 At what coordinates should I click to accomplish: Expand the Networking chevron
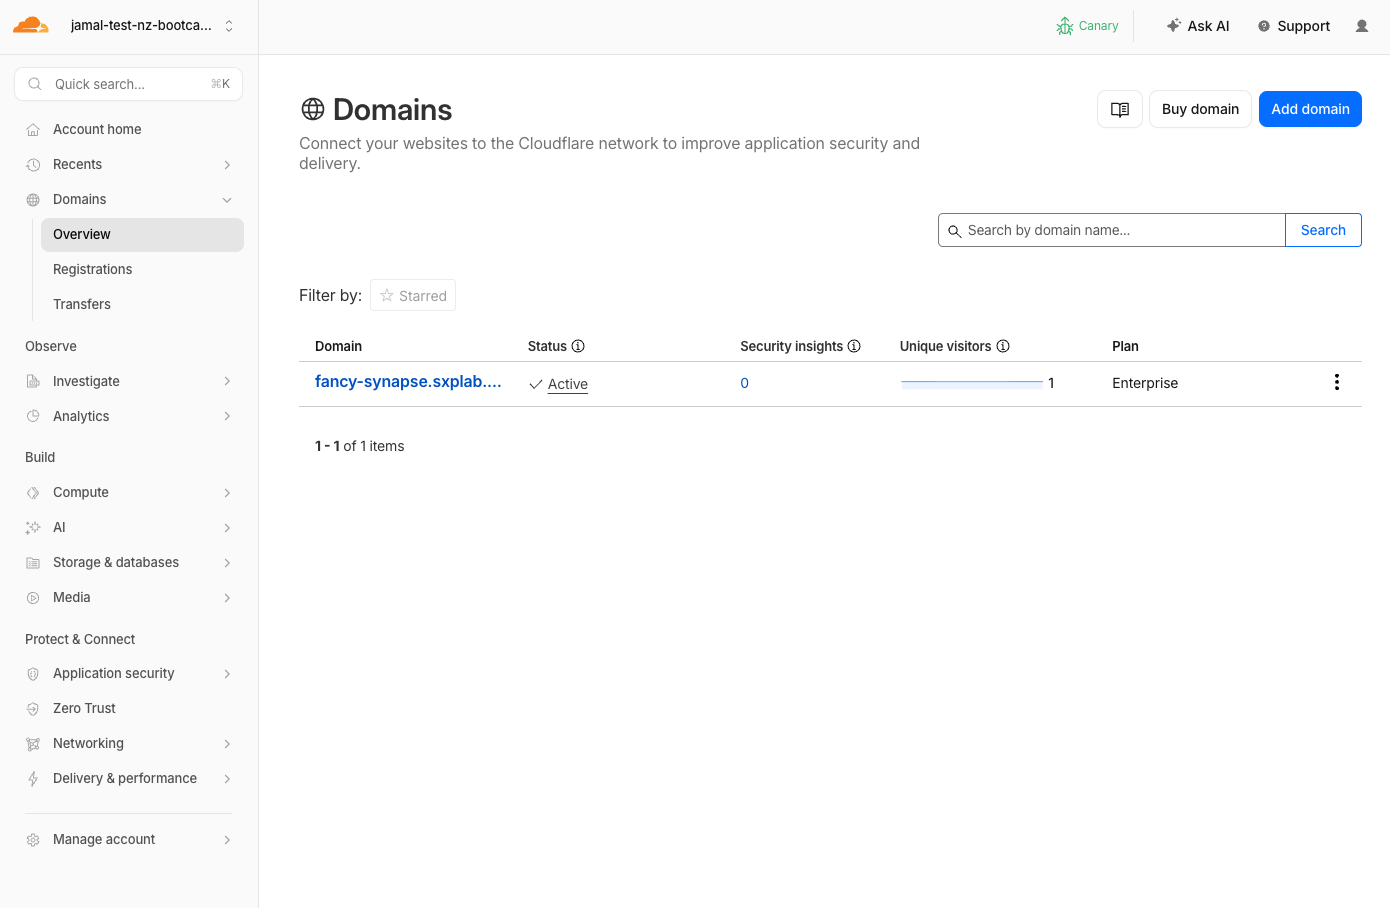(x=227, y=744)
